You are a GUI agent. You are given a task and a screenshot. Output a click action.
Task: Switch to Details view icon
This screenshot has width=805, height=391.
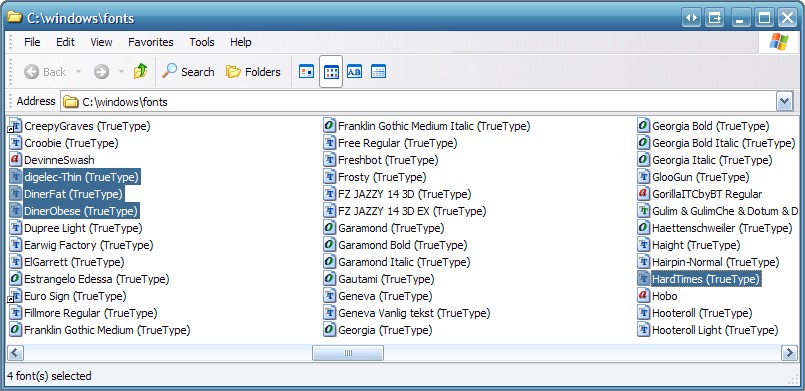click(378, 72)
